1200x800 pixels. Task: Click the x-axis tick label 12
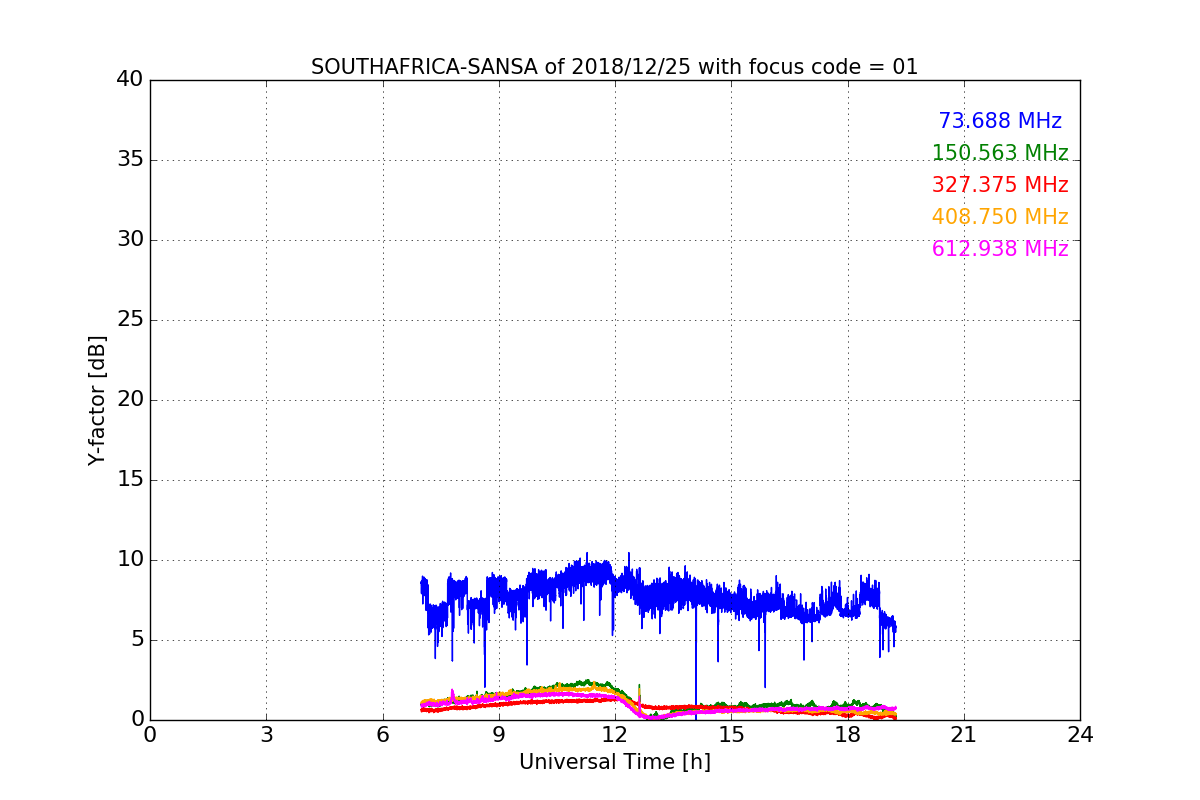tap(615, 735)
